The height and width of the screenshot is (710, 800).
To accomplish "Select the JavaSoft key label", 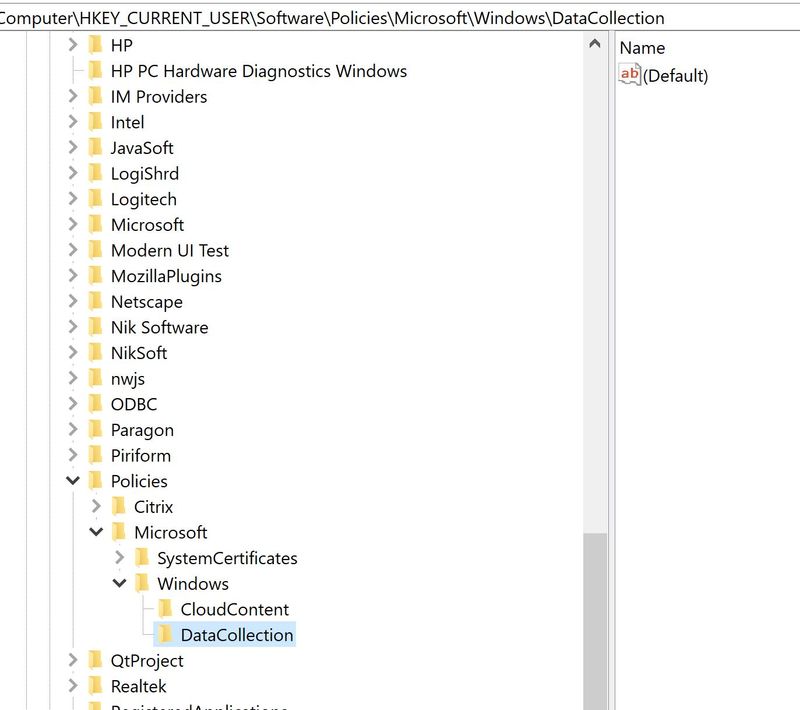I will tap(142, 148).
